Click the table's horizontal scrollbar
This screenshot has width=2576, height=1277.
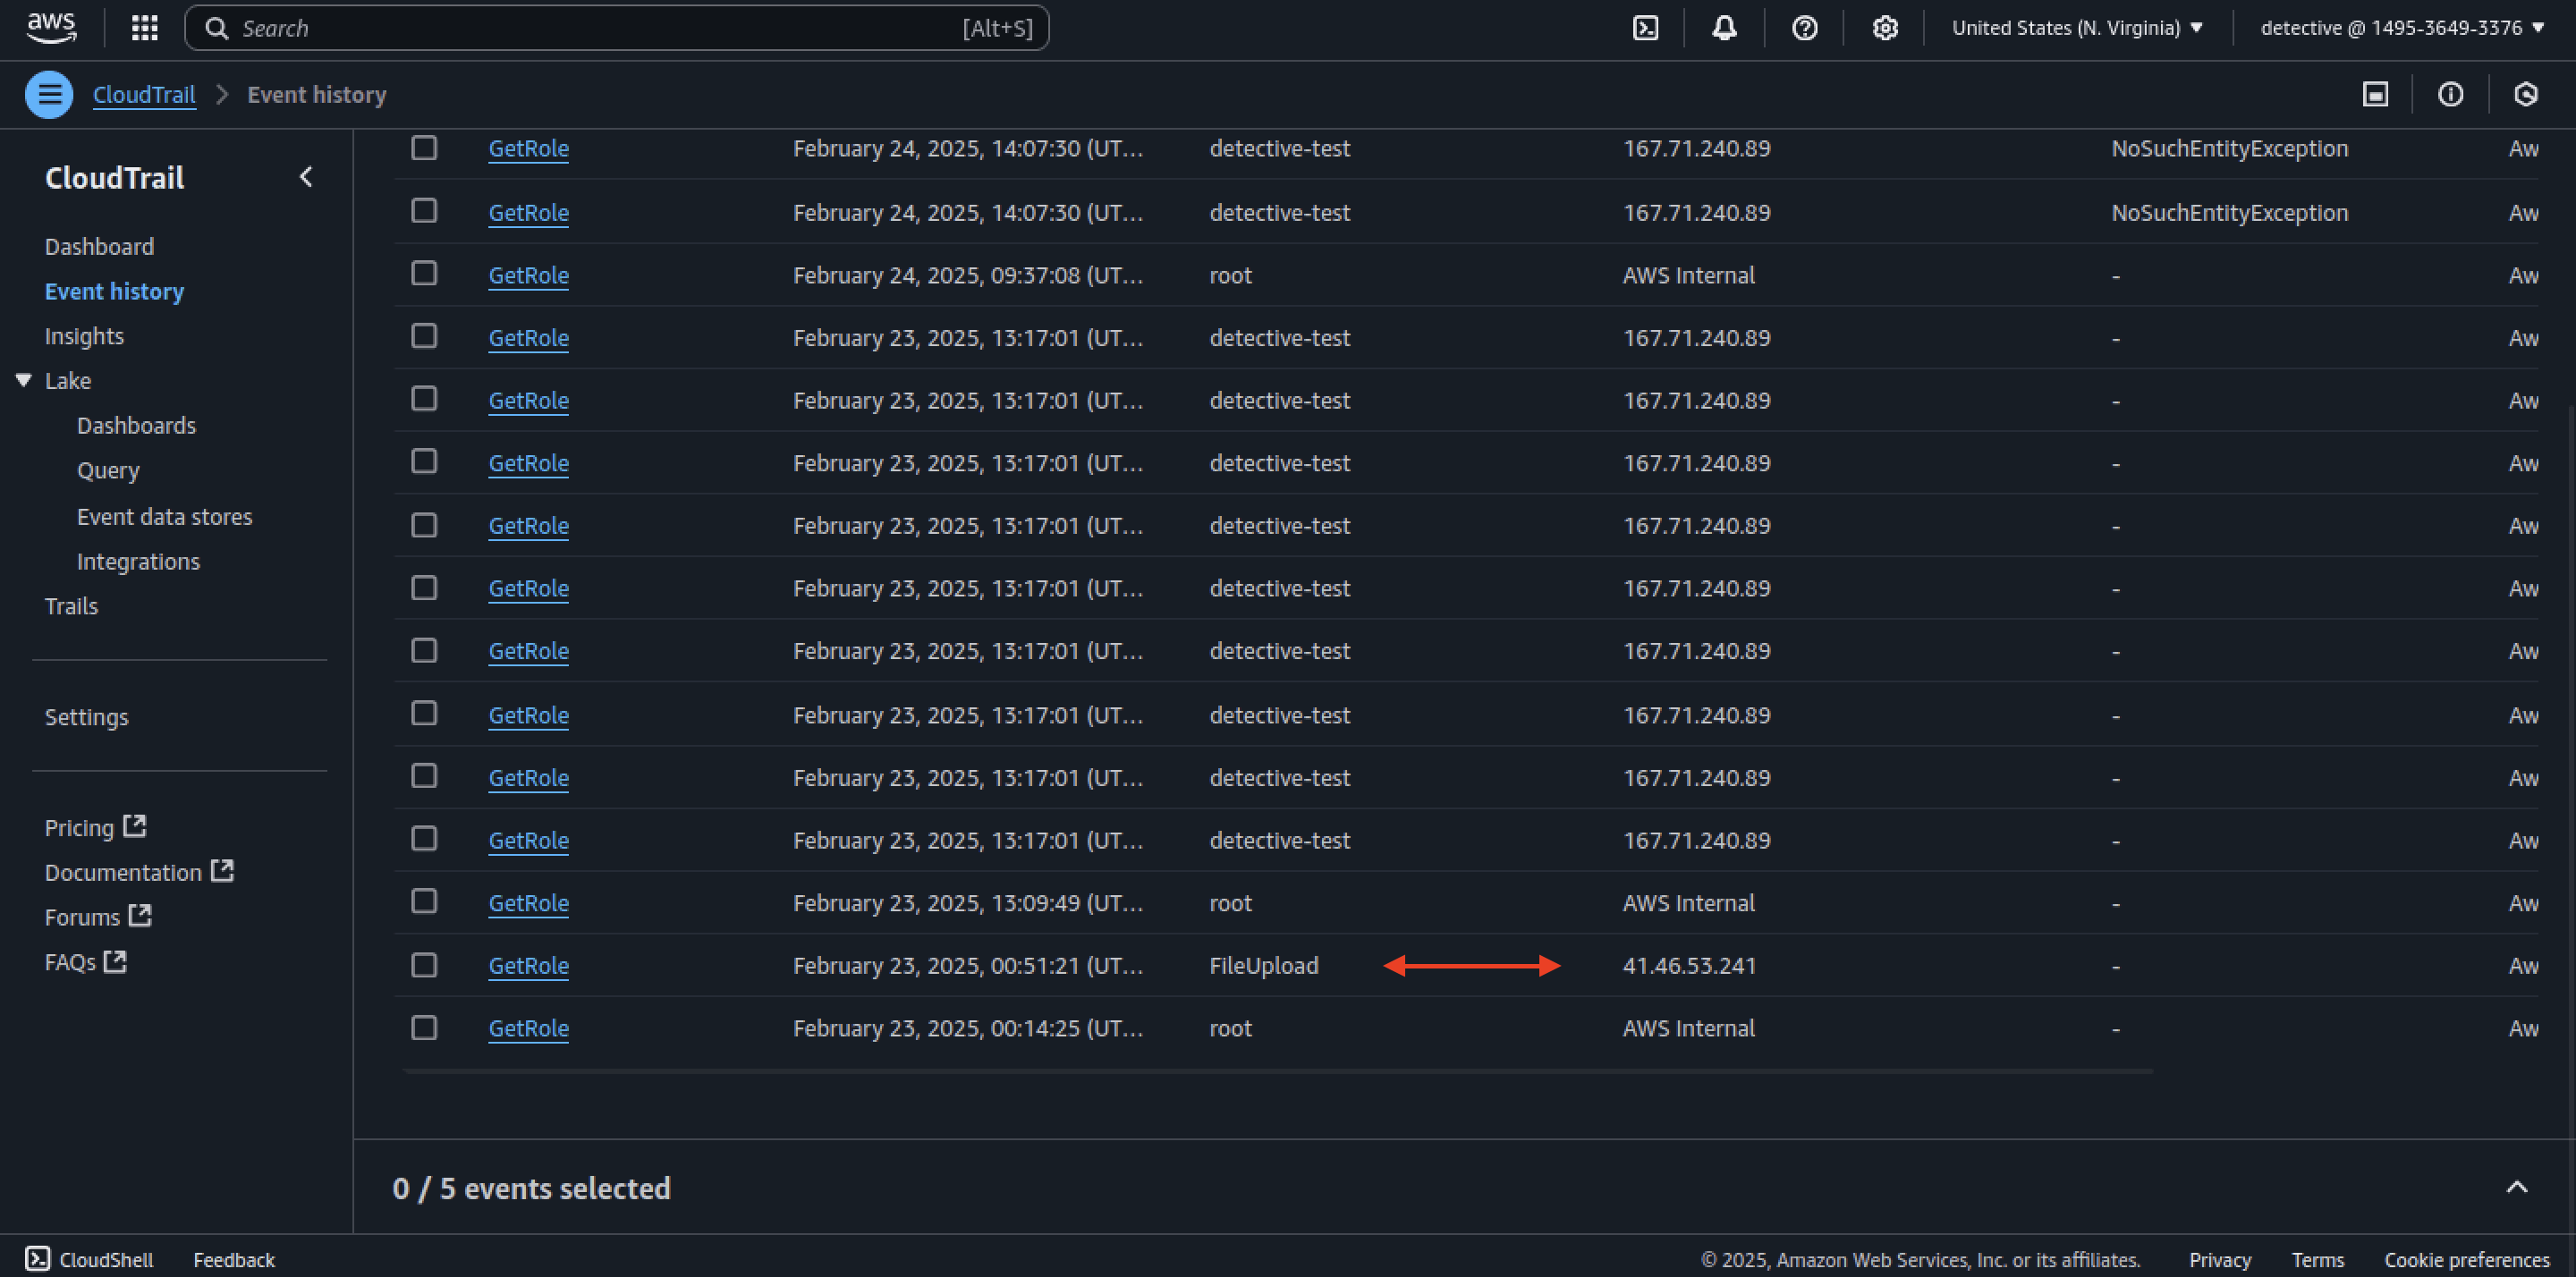[x=1278, y=1071]
